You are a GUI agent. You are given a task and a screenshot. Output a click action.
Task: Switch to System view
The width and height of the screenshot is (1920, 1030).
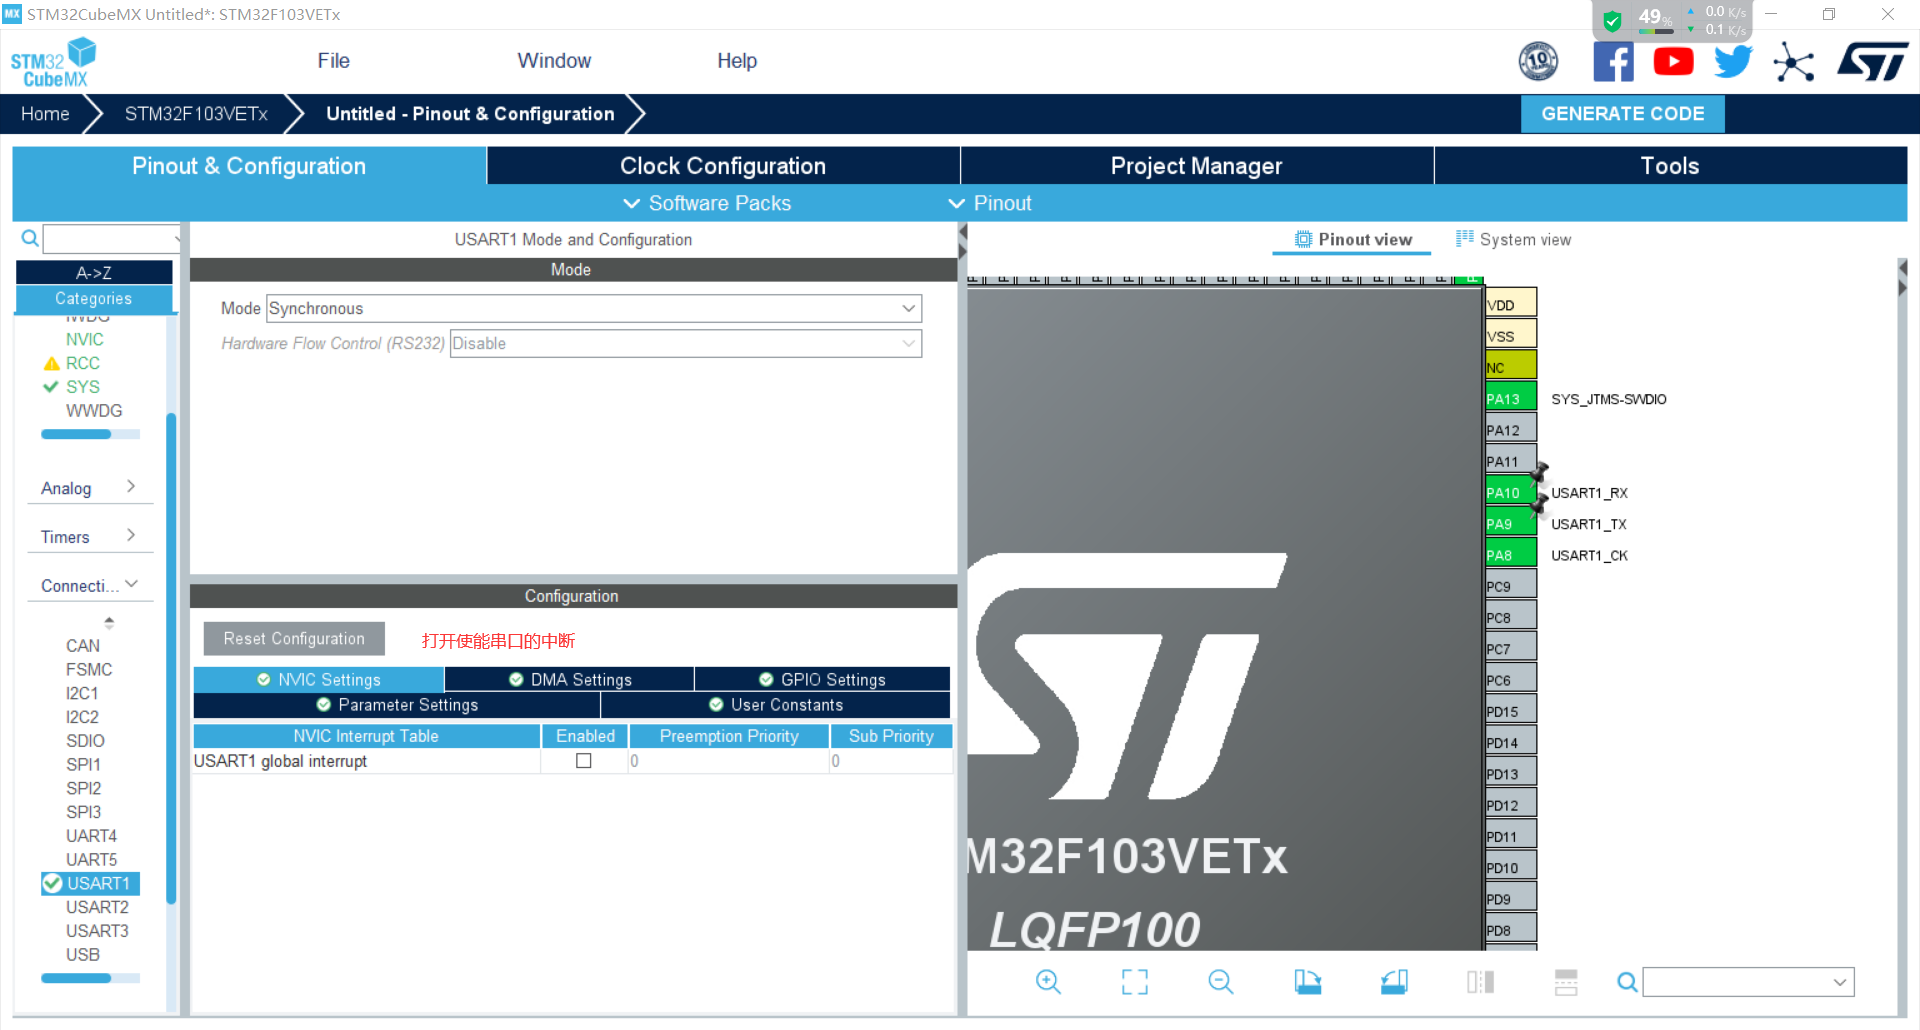[1513, 240]
